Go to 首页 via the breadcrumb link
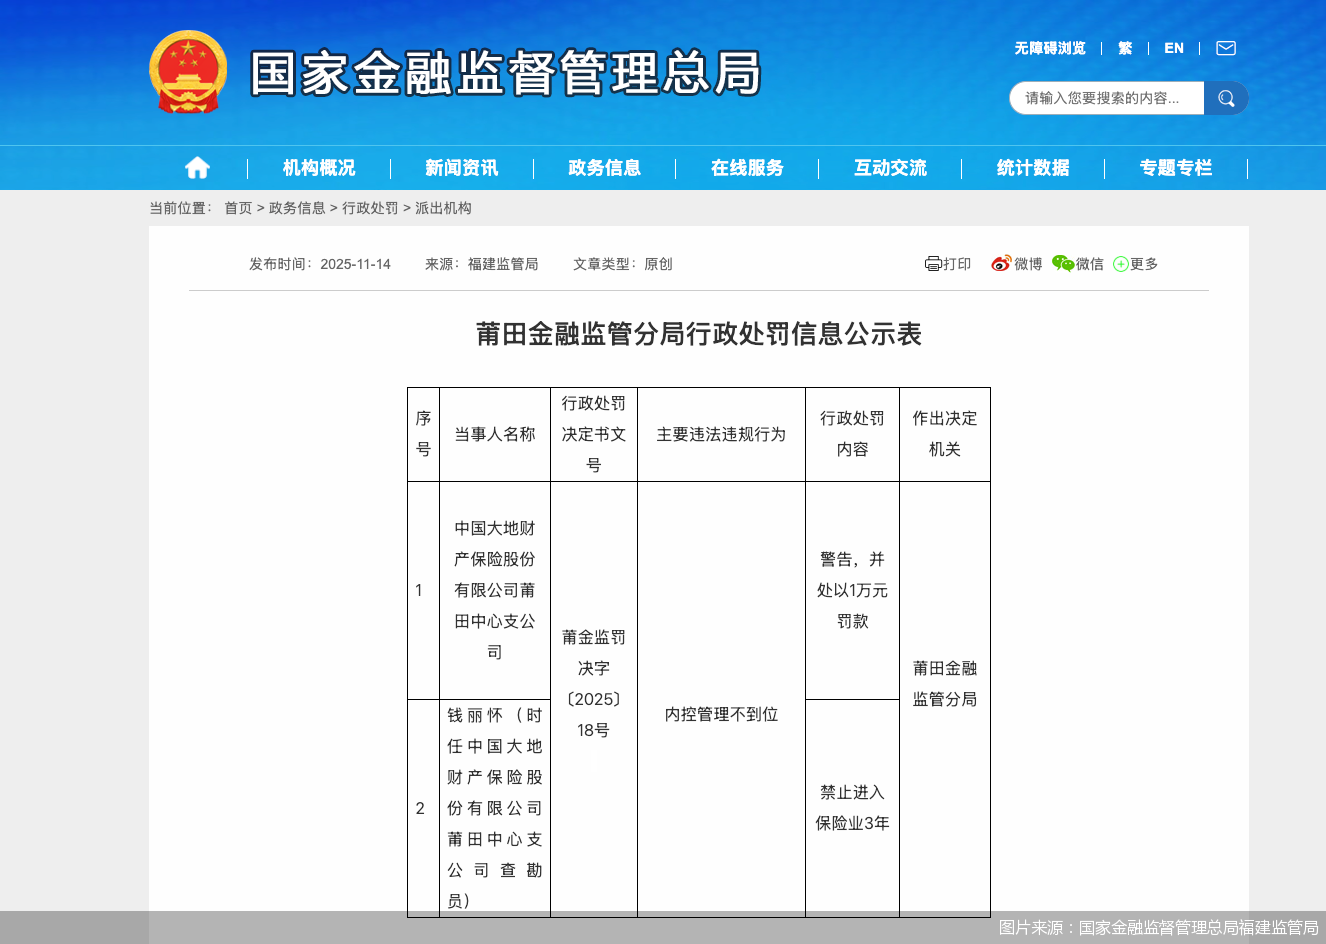 (x=237, y=208)
